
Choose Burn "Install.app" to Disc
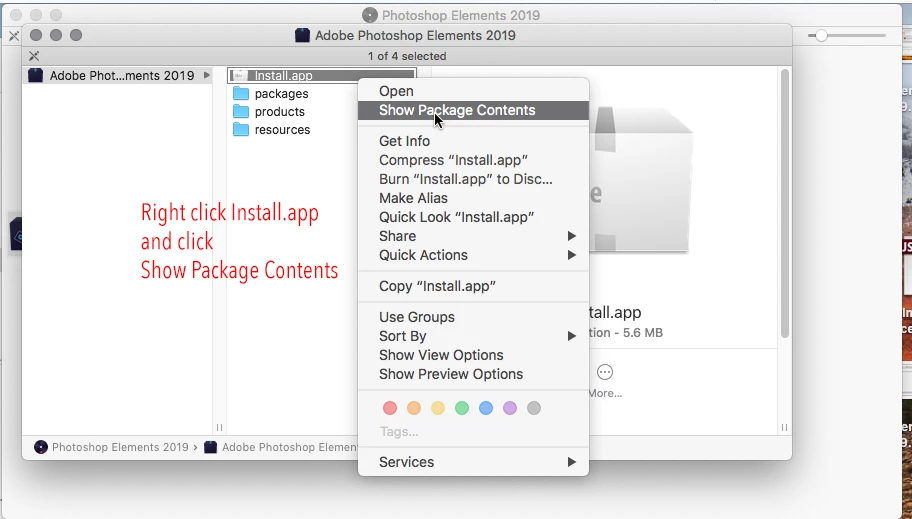point(473,179)
